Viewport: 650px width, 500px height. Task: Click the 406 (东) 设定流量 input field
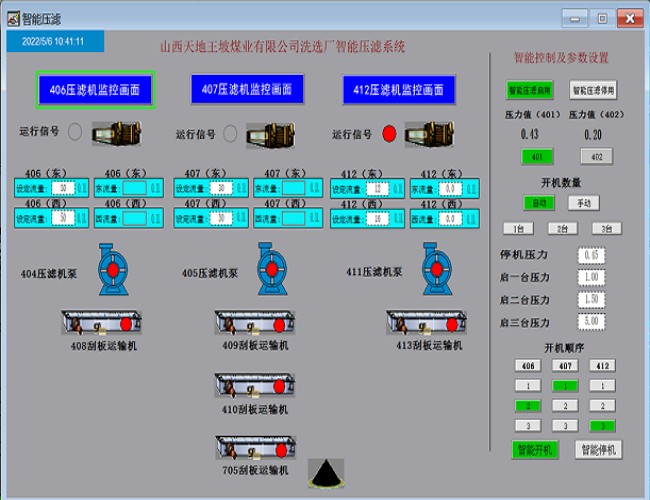61,187
